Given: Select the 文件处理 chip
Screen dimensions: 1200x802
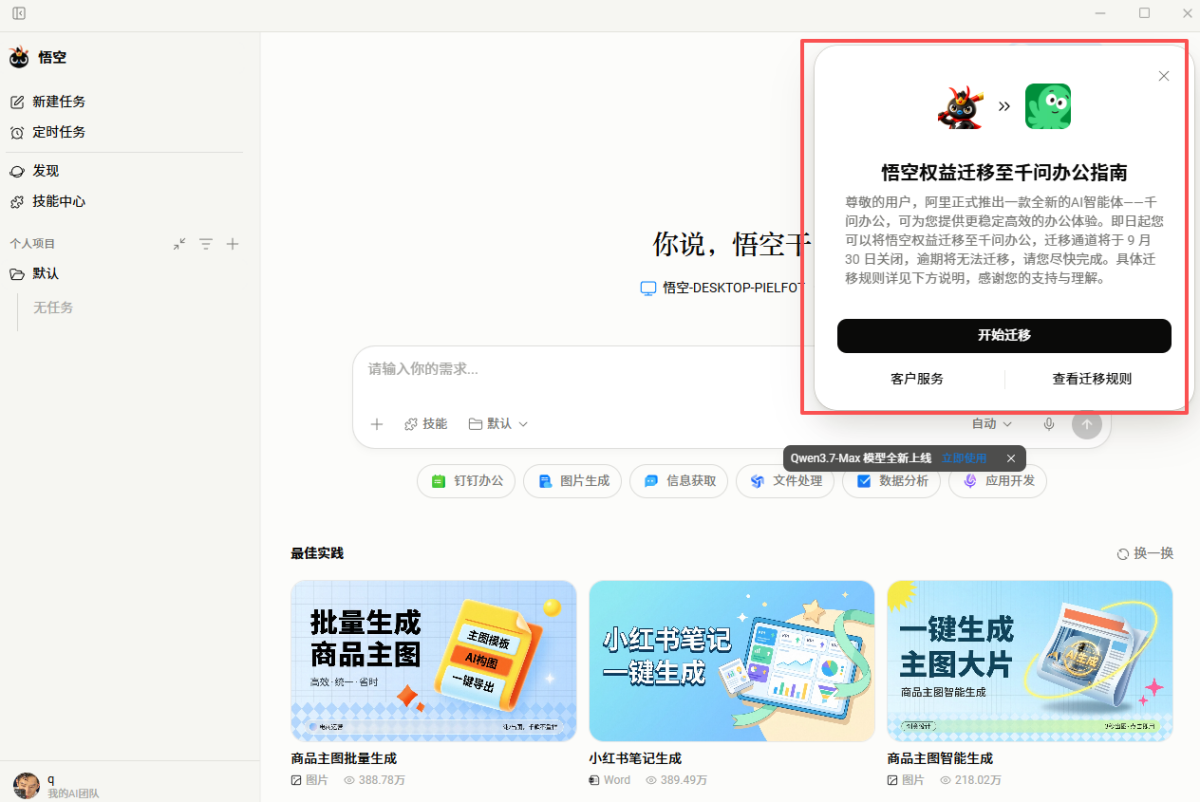Looking at the screenshot, I should (785, 481).
